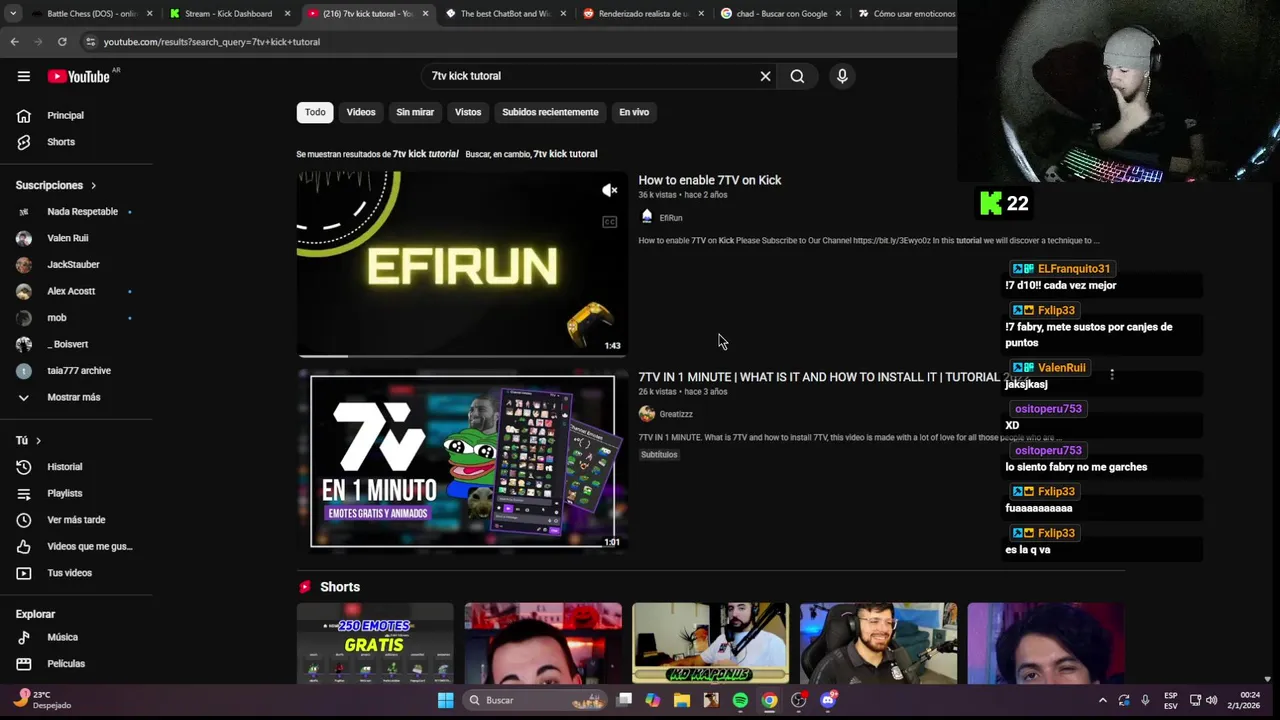Open Chrome from the taskbar

[x=769, y=700]
